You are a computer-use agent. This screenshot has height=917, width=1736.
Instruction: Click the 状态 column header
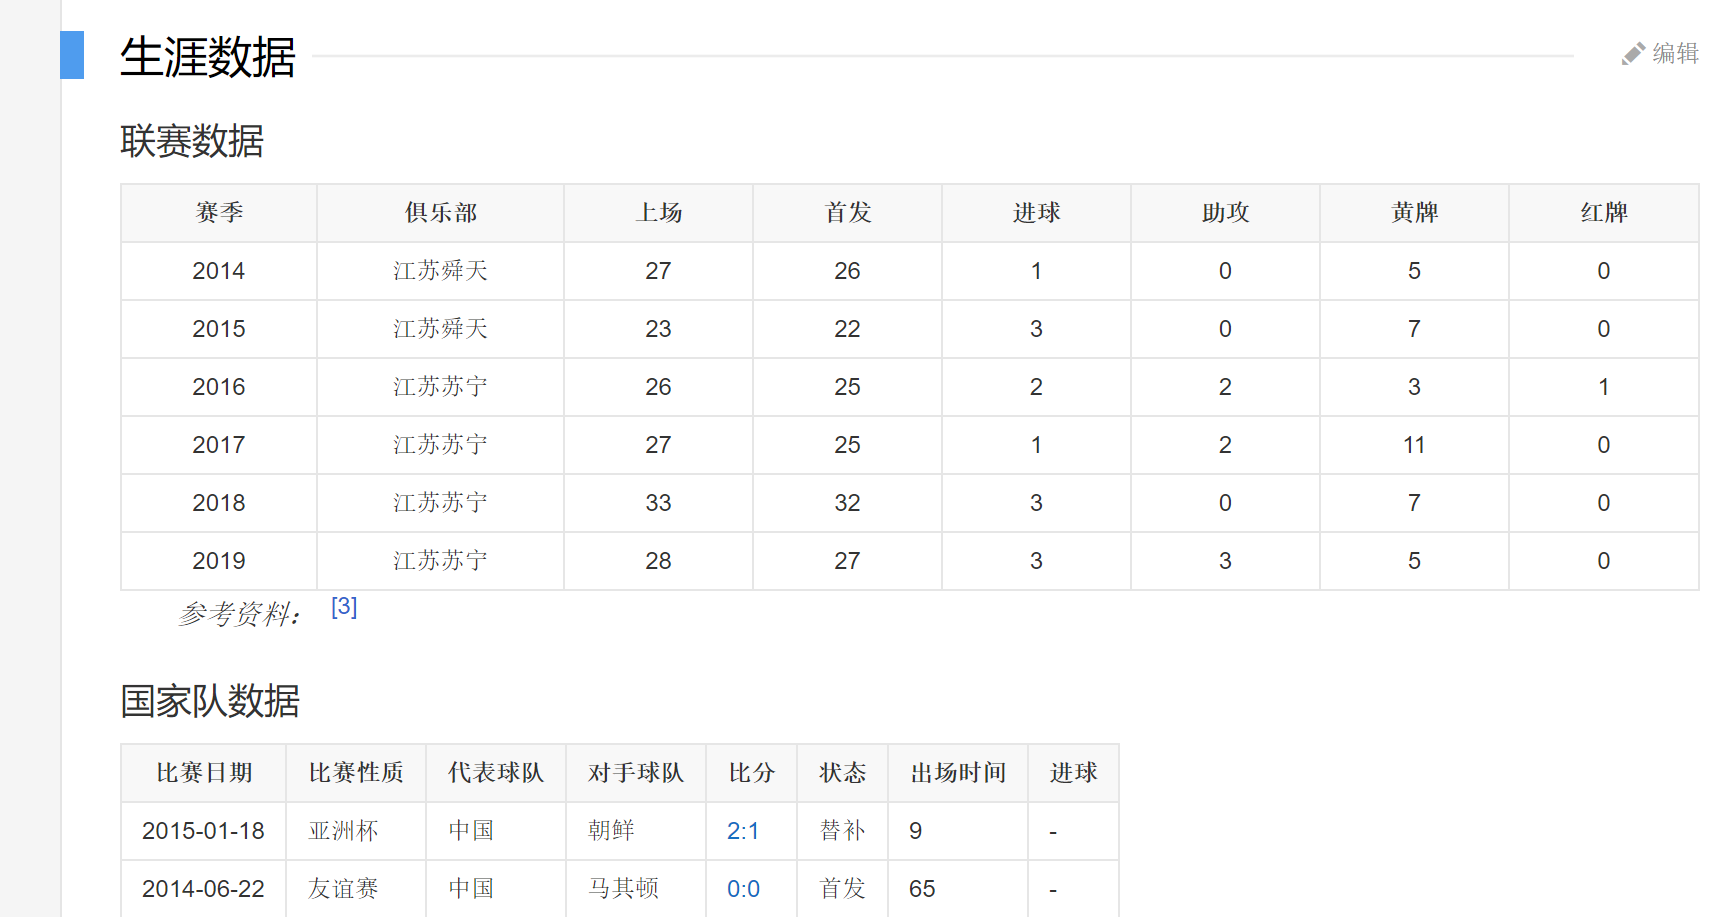[843, 773]
